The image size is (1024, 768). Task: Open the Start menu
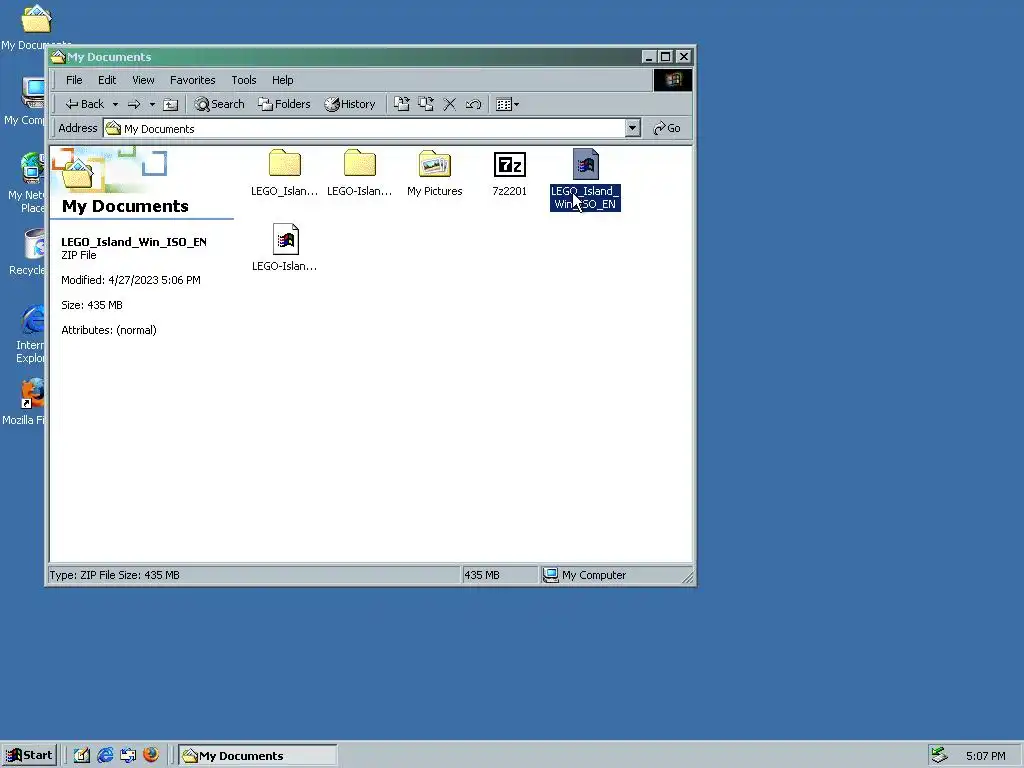click(29, 755)
